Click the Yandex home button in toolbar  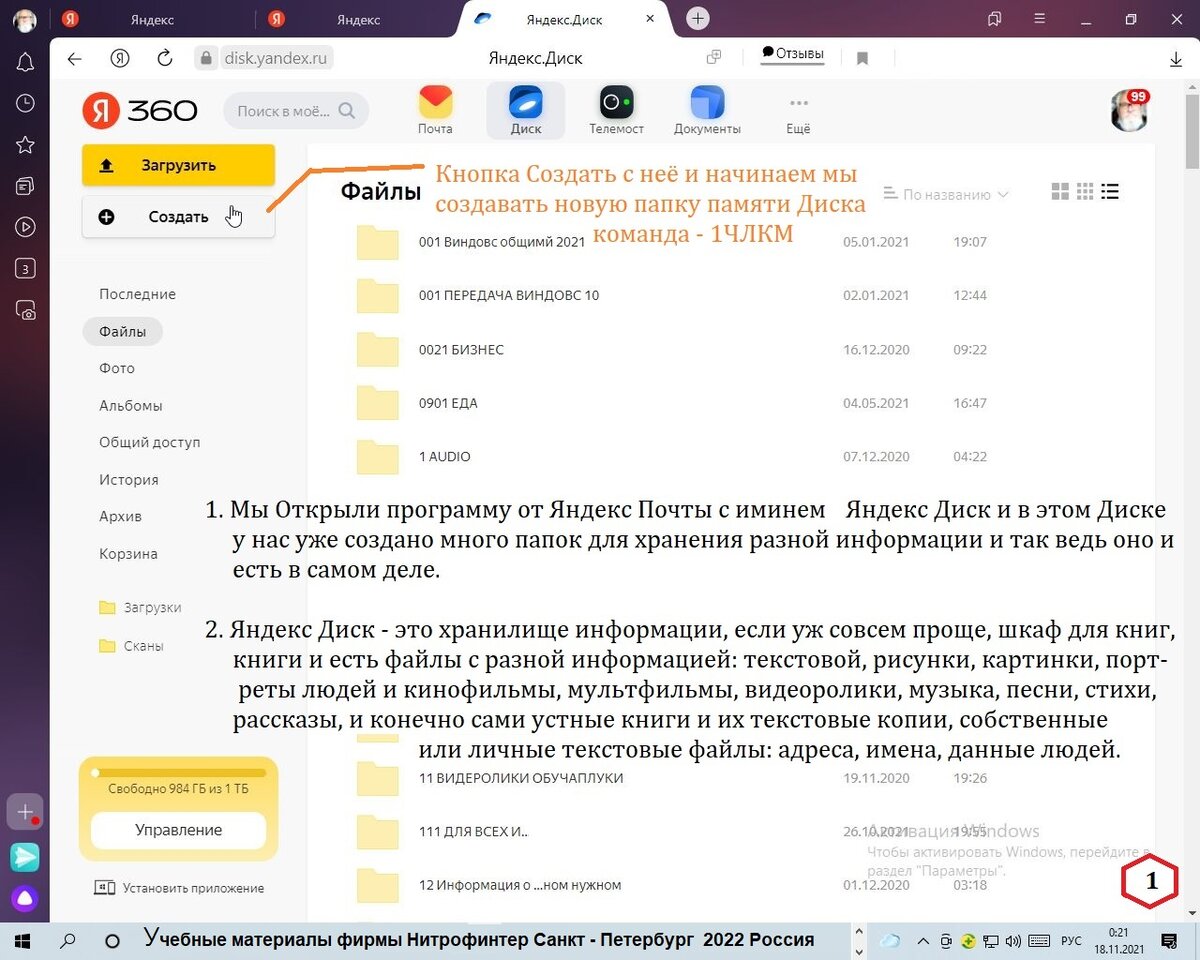click(120, 59)
